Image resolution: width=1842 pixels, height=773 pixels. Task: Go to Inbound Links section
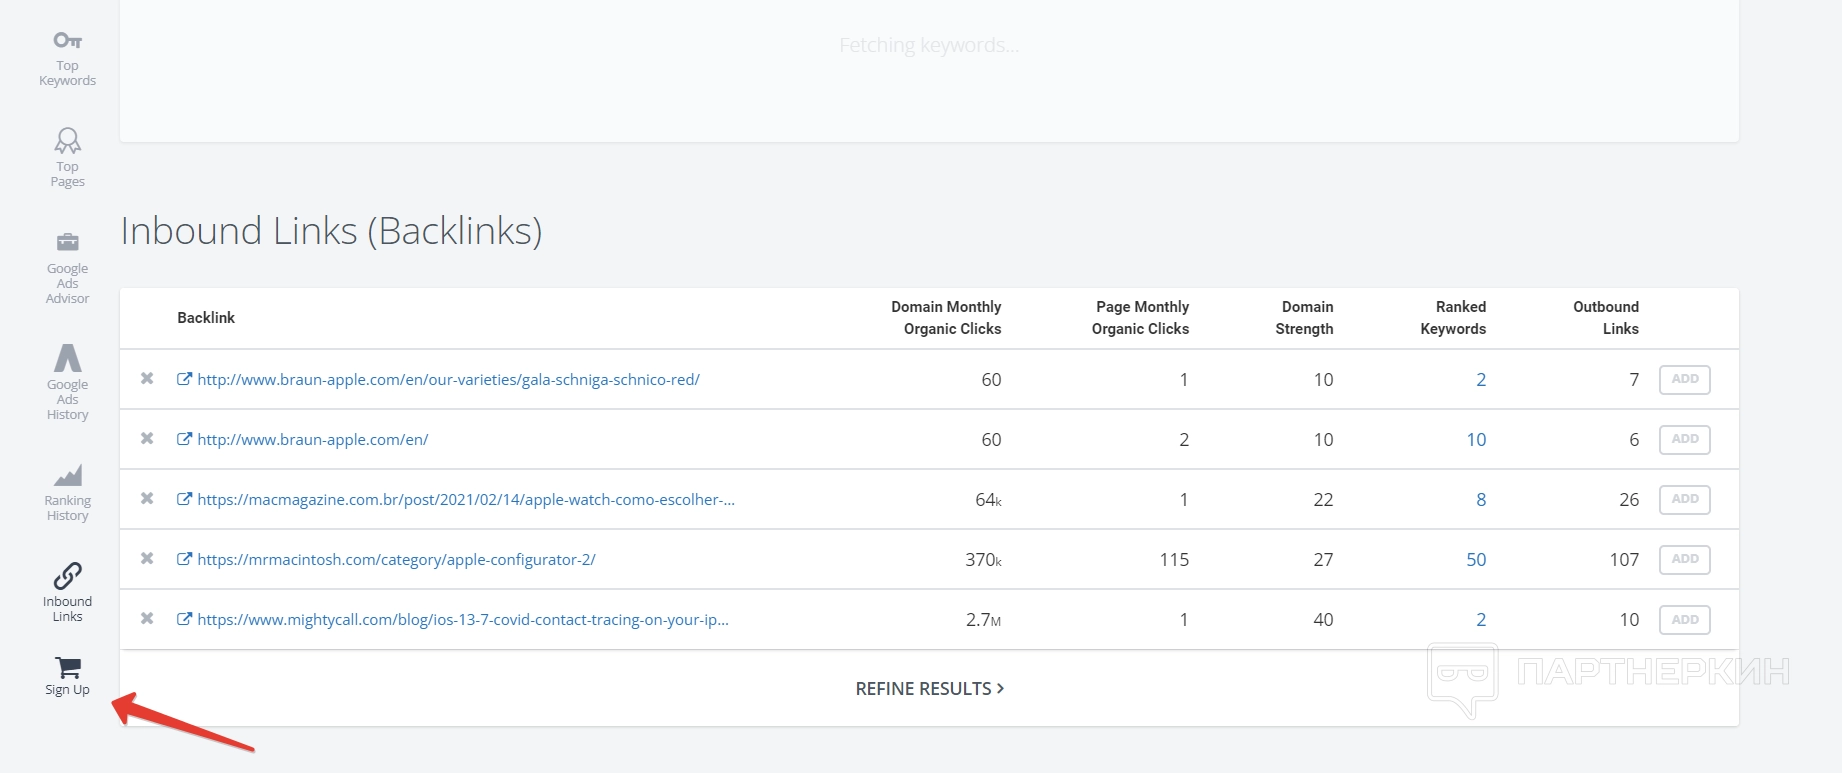click(x=67, y=592)
